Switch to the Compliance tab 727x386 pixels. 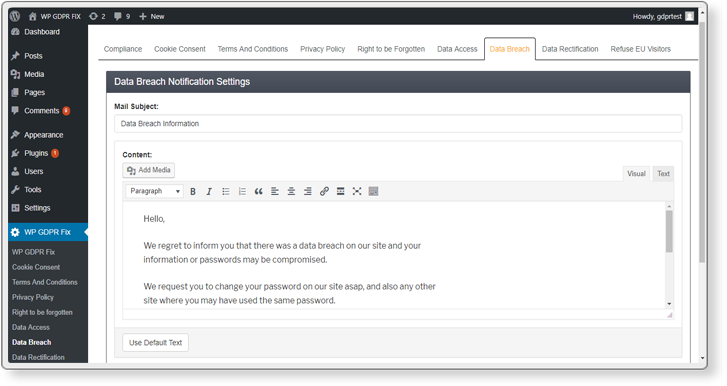(x=123, y=49)
